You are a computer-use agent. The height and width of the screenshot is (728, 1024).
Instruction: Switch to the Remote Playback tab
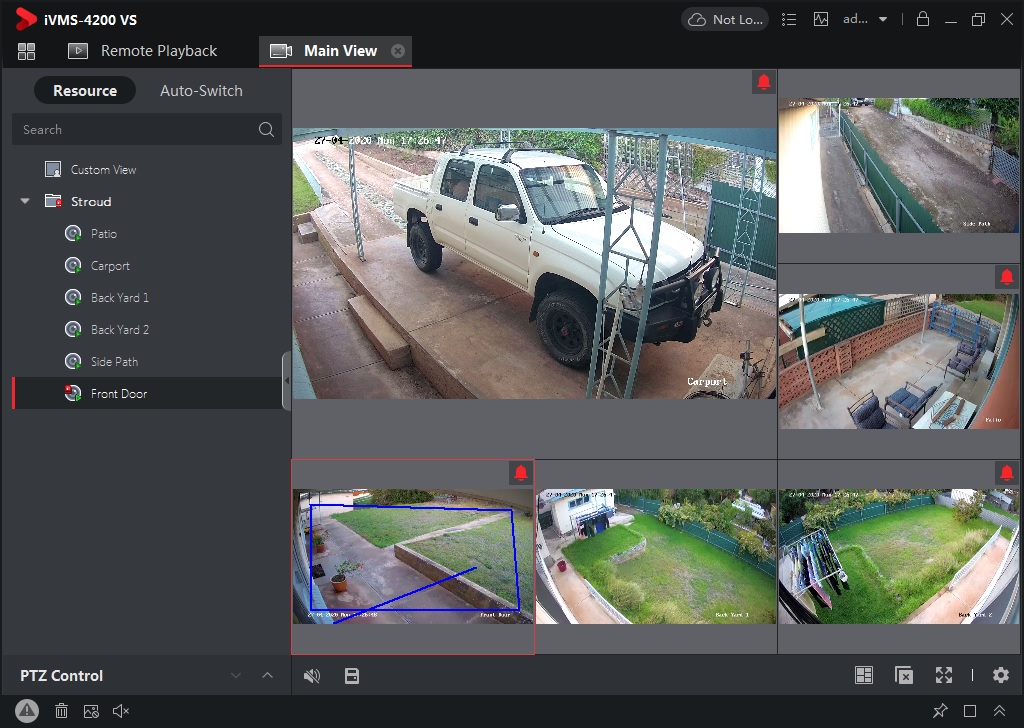[x=142, y=51]
